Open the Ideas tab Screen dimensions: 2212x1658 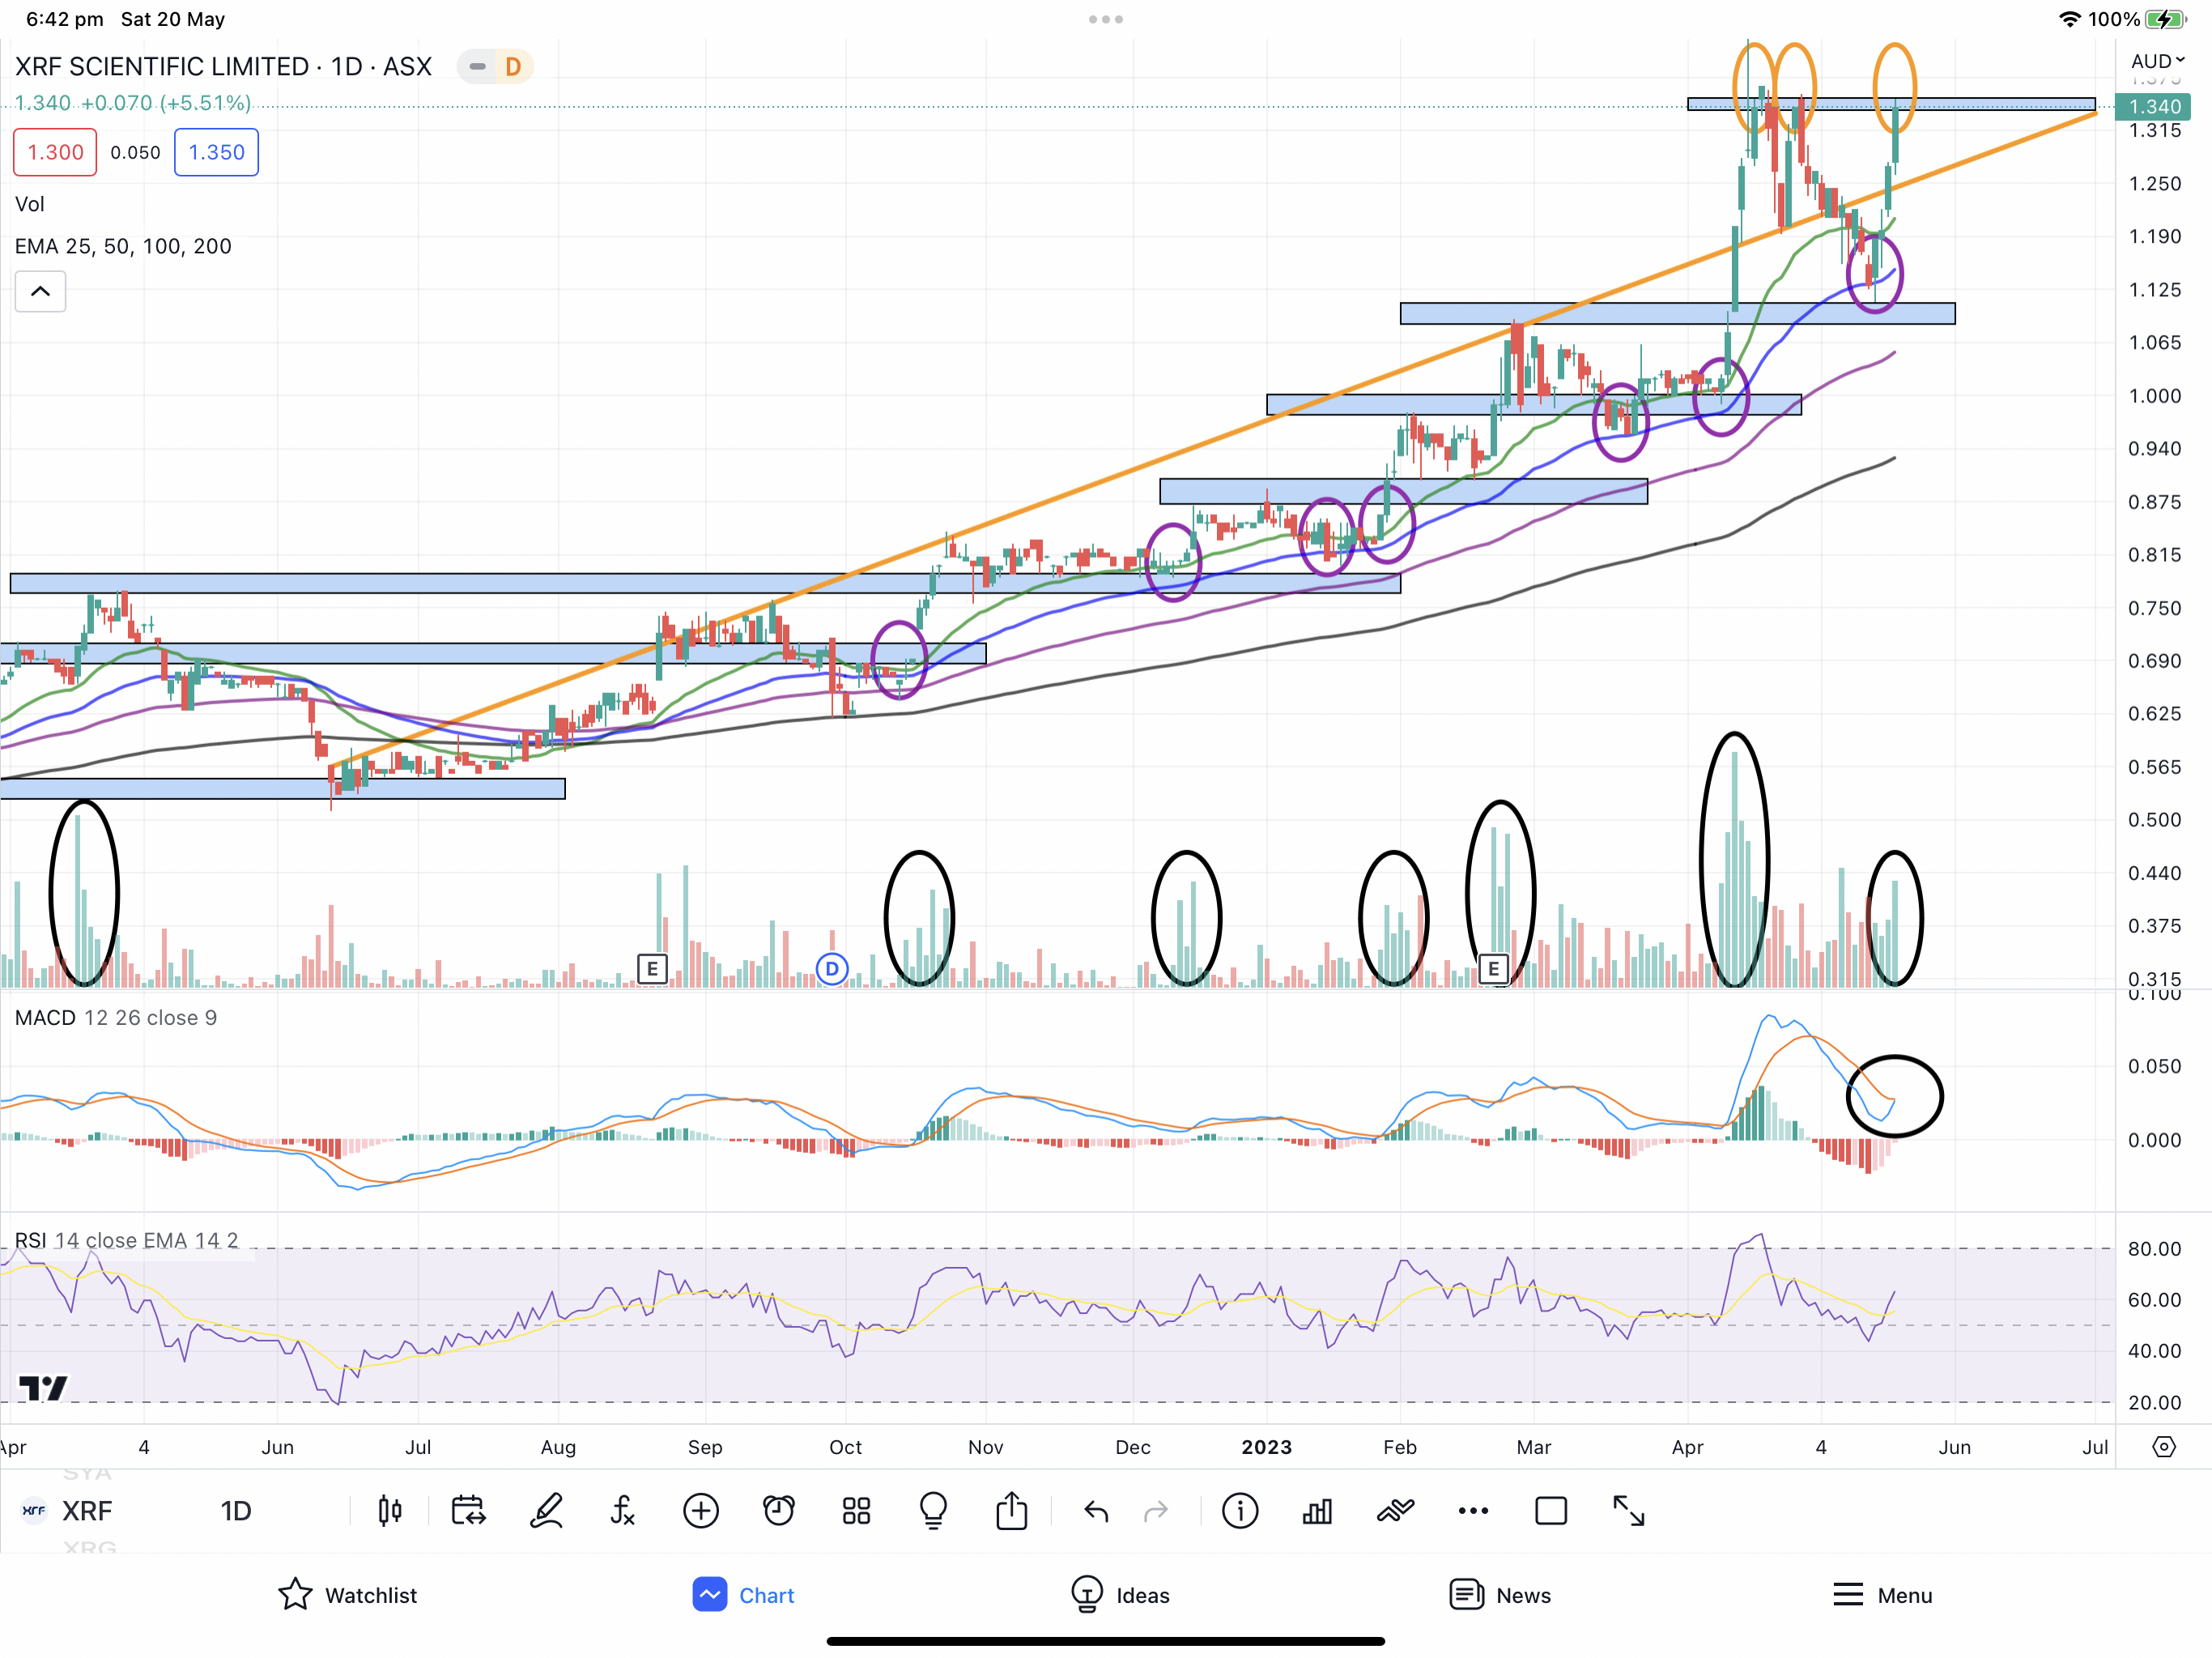(x=1119, y=1595)
